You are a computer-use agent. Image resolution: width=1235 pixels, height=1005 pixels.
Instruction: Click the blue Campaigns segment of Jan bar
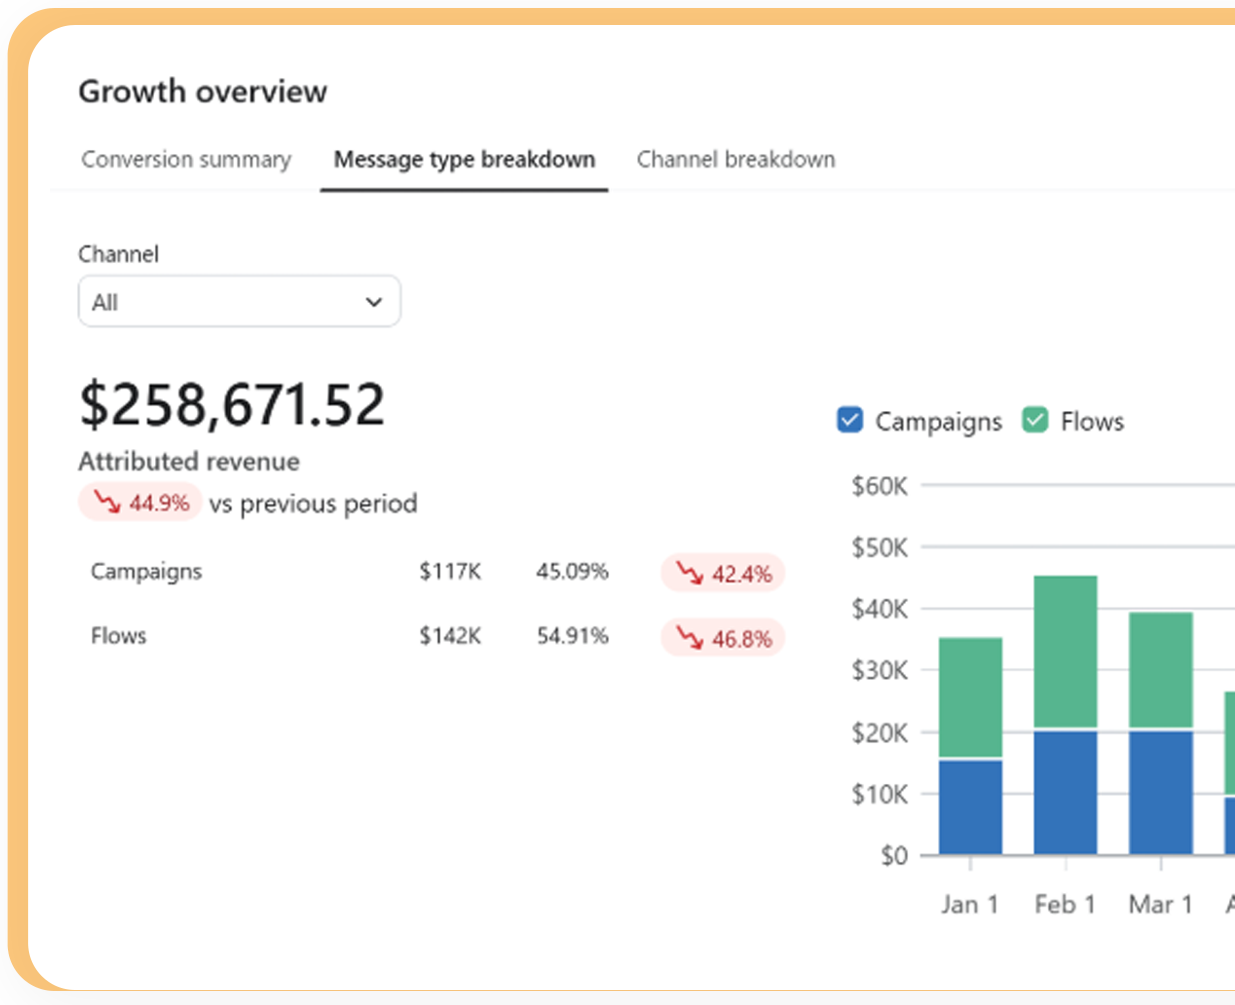pyautogui.click(x=970, y=806)
